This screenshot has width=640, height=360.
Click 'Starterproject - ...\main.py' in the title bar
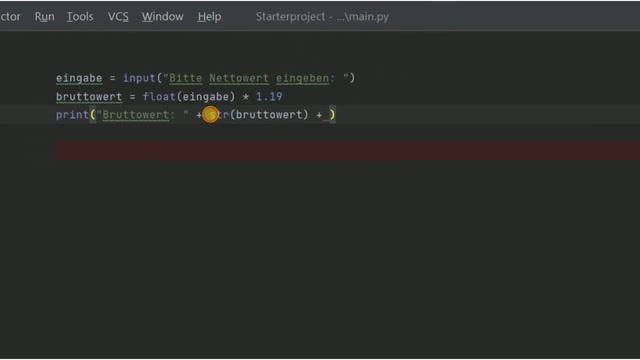coord(322,17)
